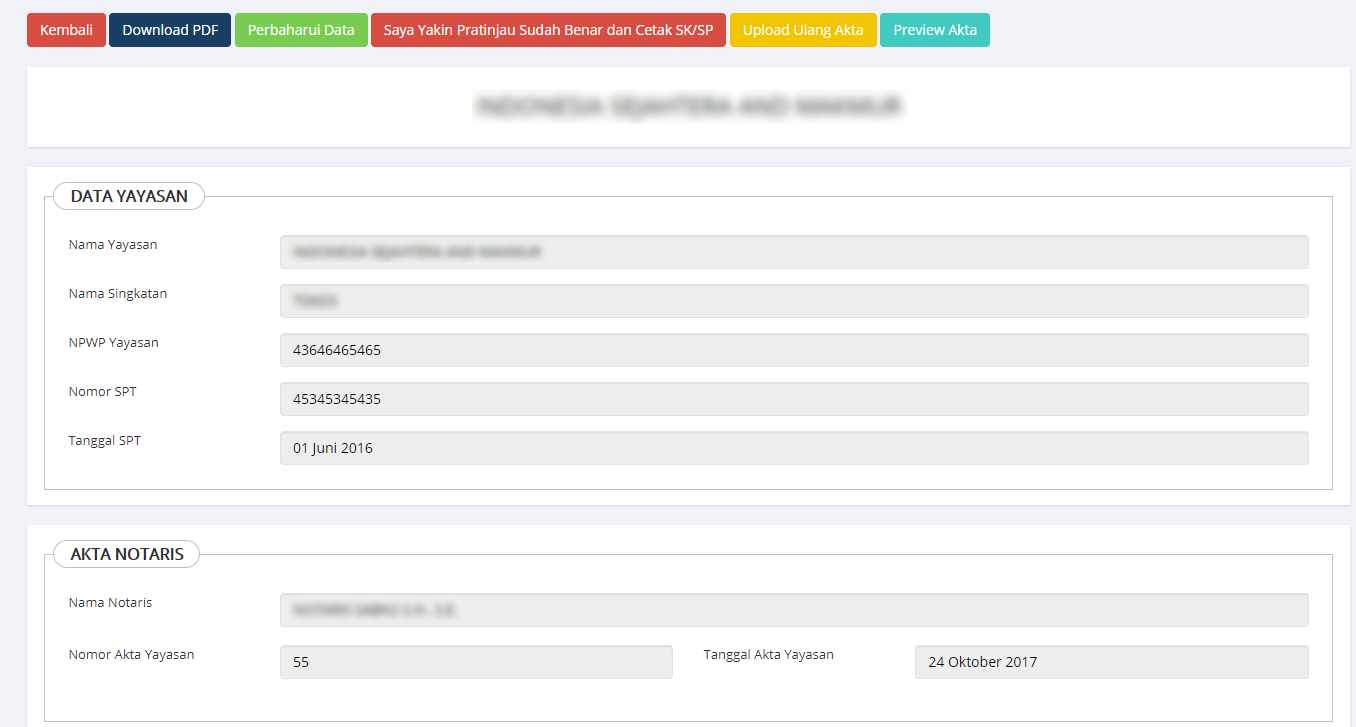Screen dimensions: 1356x727
Task: Click the Nomor SPT field showing 45345345435
Action: point(794,399)
